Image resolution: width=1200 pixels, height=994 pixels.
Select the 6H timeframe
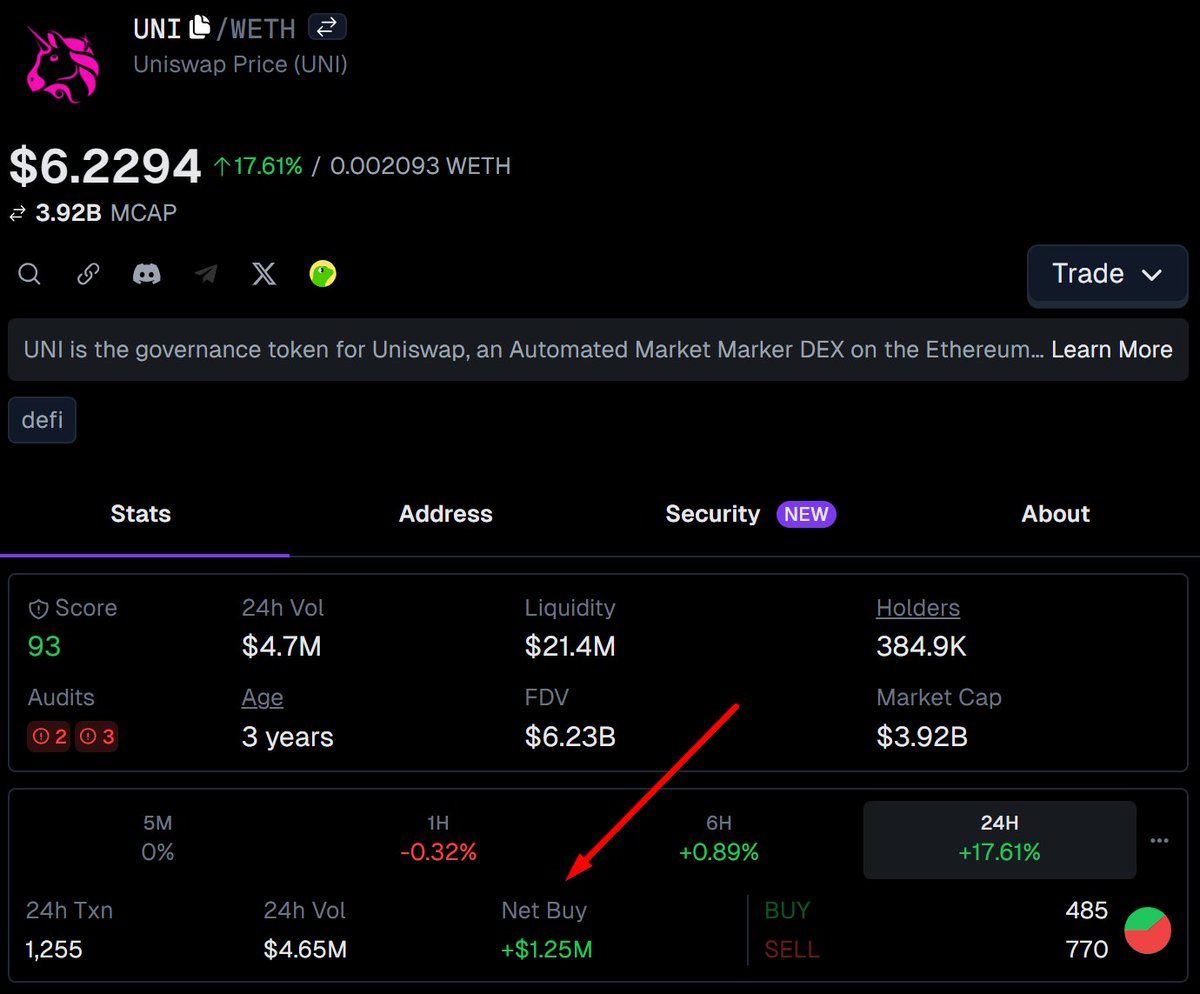tap(719, 838)
